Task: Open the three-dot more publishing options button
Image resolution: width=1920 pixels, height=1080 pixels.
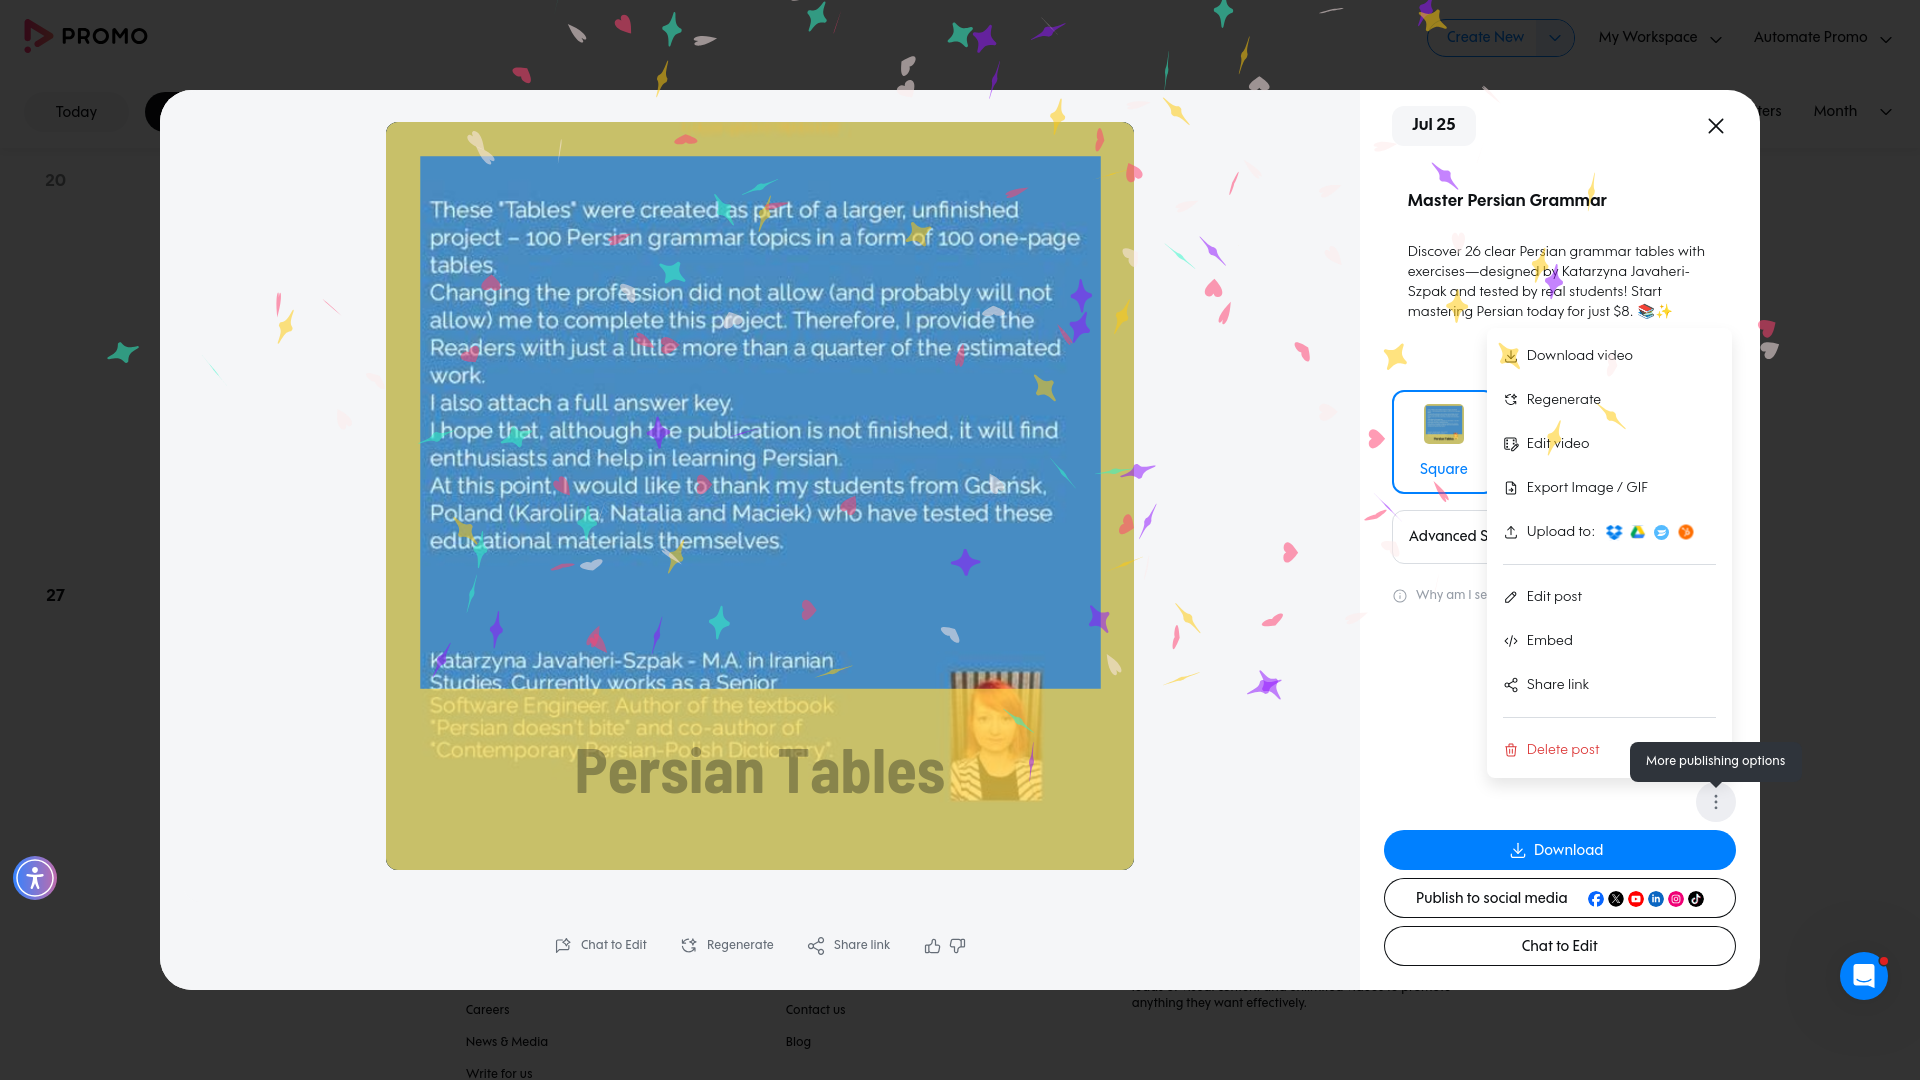Action: 1716,802
